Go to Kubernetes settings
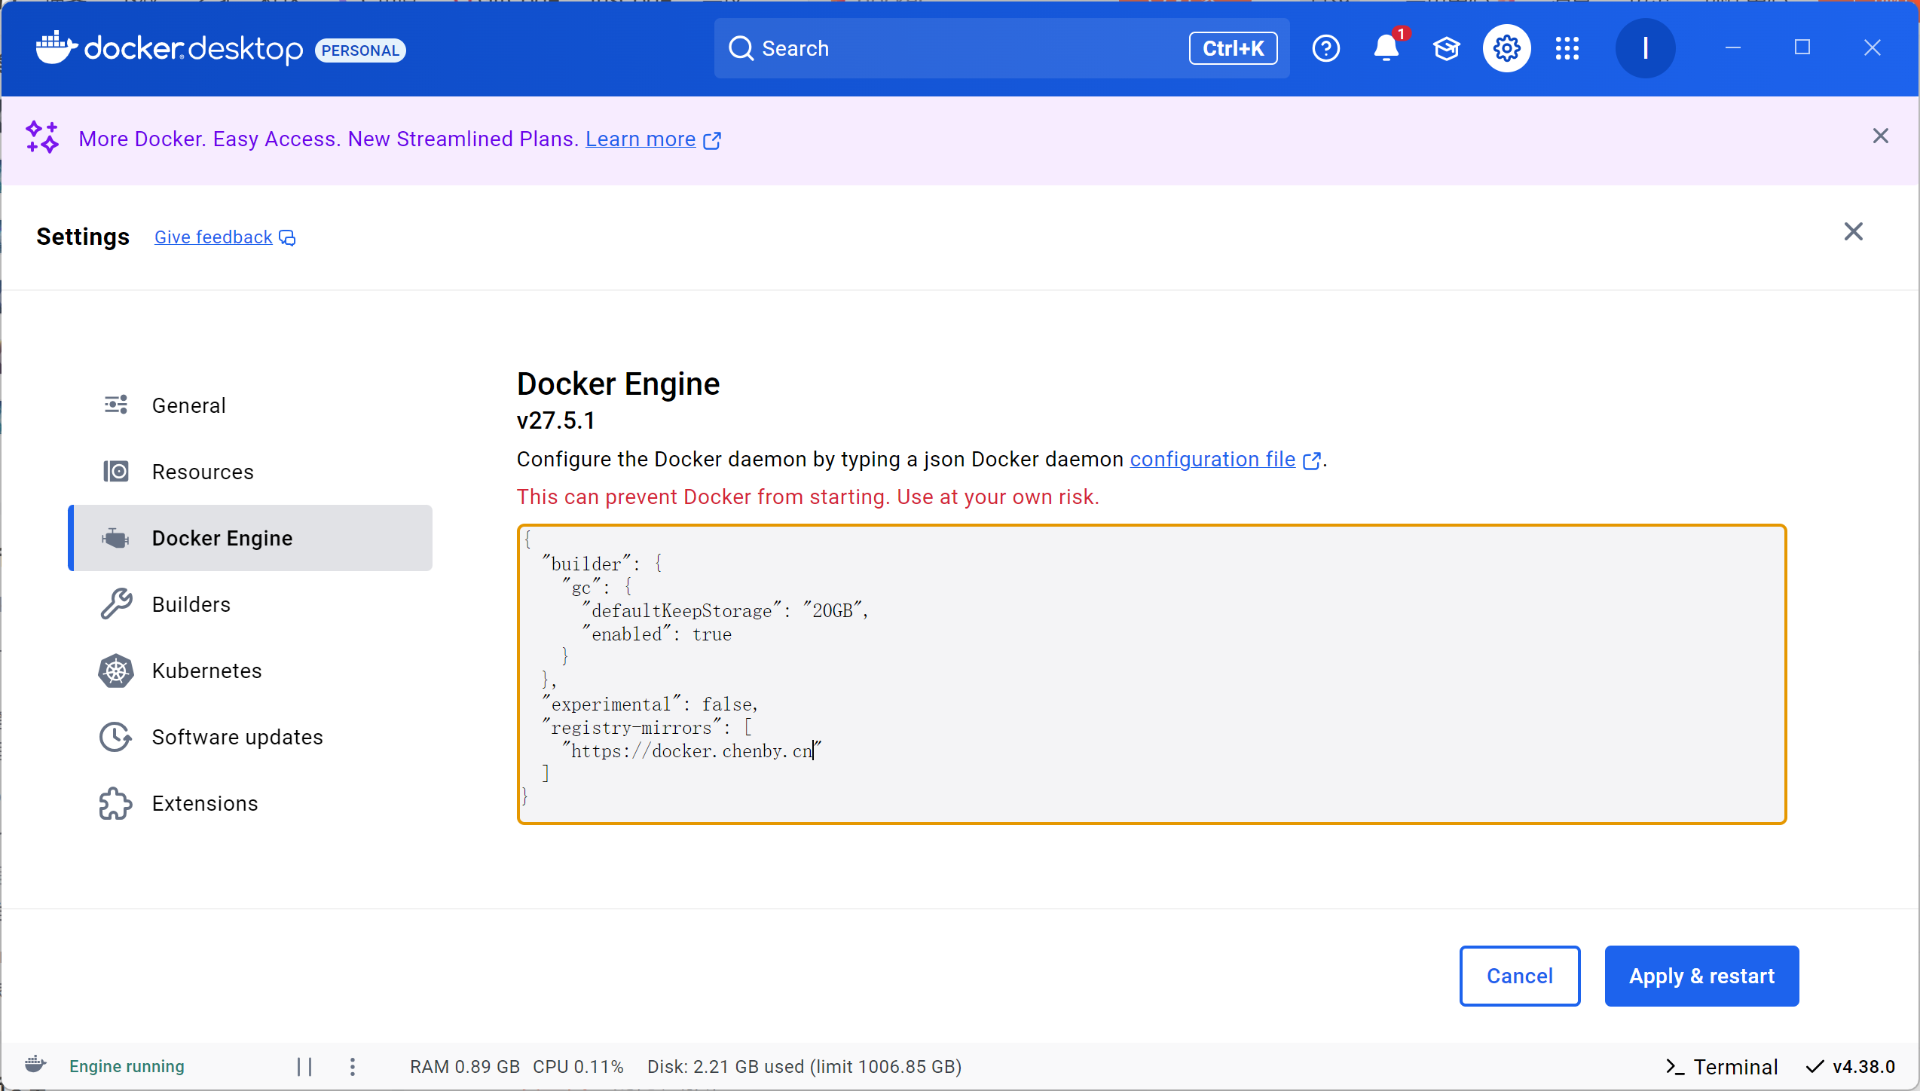 click(x=206, y=671)
